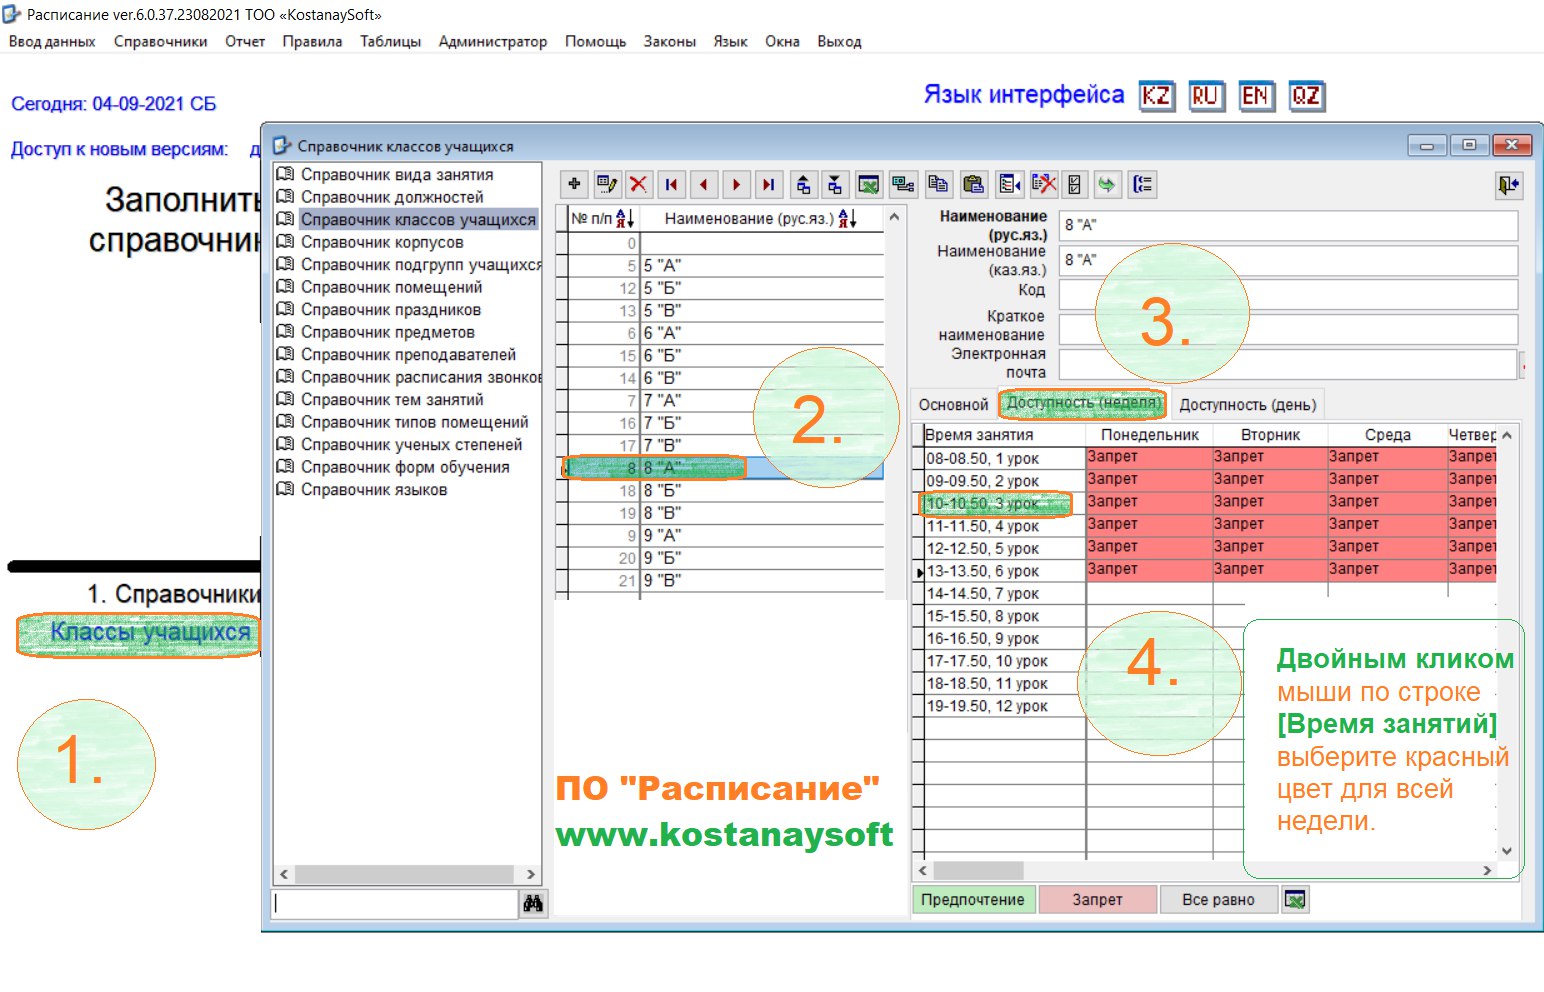1544x992 pixels.
Task: Select Справочник должностей in list
Action: (x=391, y=197)
